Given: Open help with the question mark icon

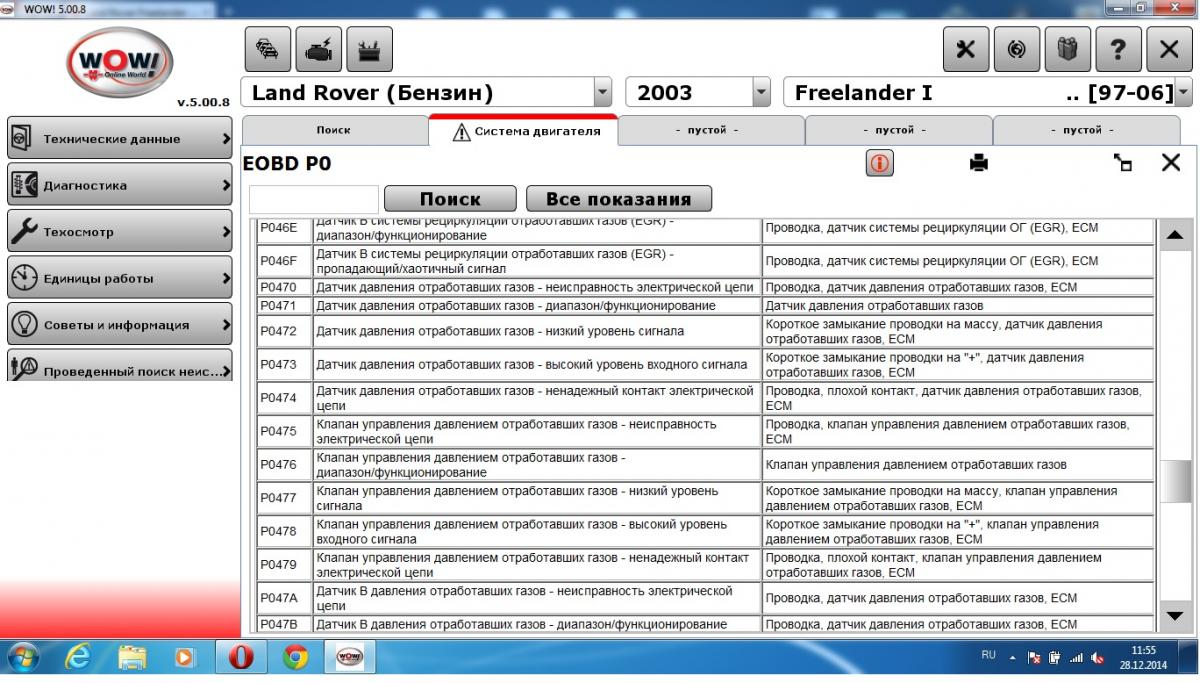Looking at the screenshot, I should coord(1119,48).
